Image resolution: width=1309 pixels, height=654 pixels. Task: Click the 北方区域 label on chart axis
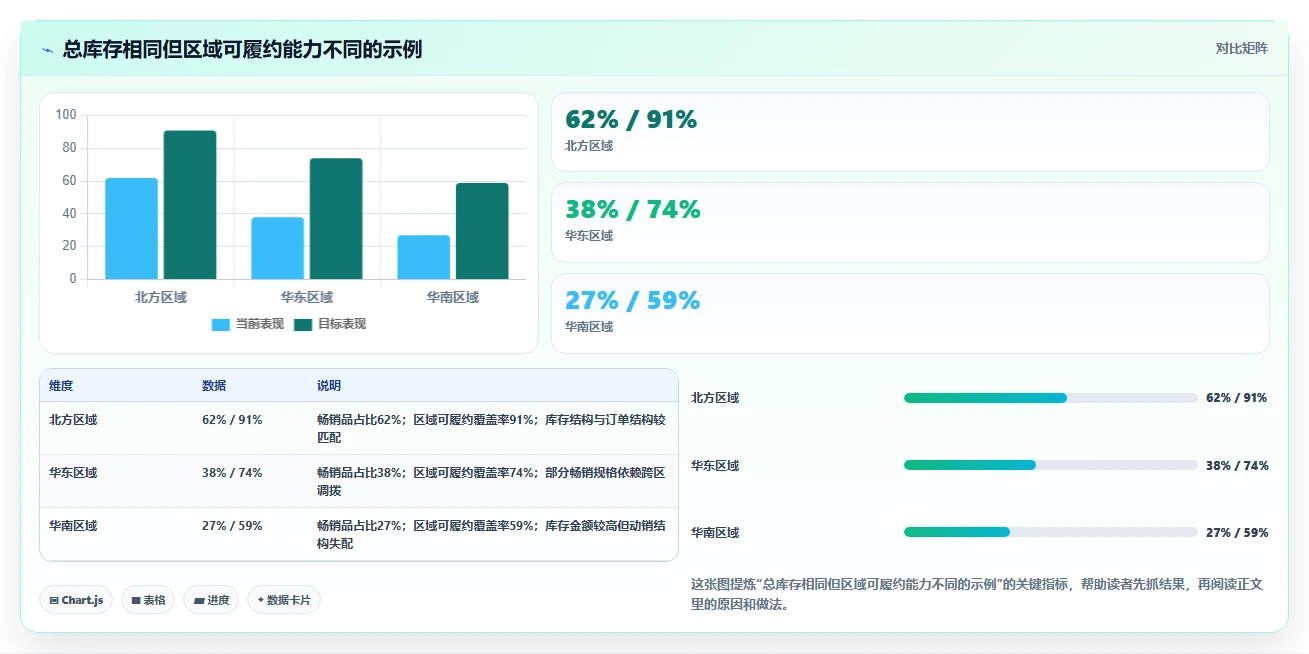click(x=161, y=297)
